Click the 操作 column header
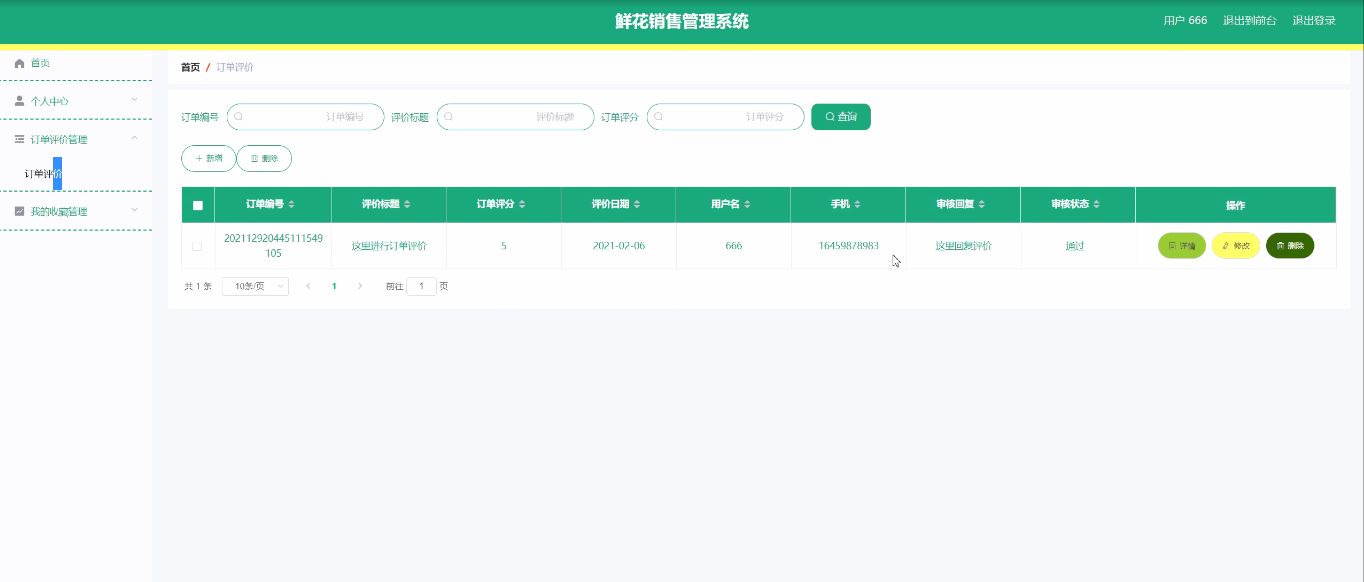Image resolution: width=1364 pixels, height=582 pixels. click(1236, 205)
